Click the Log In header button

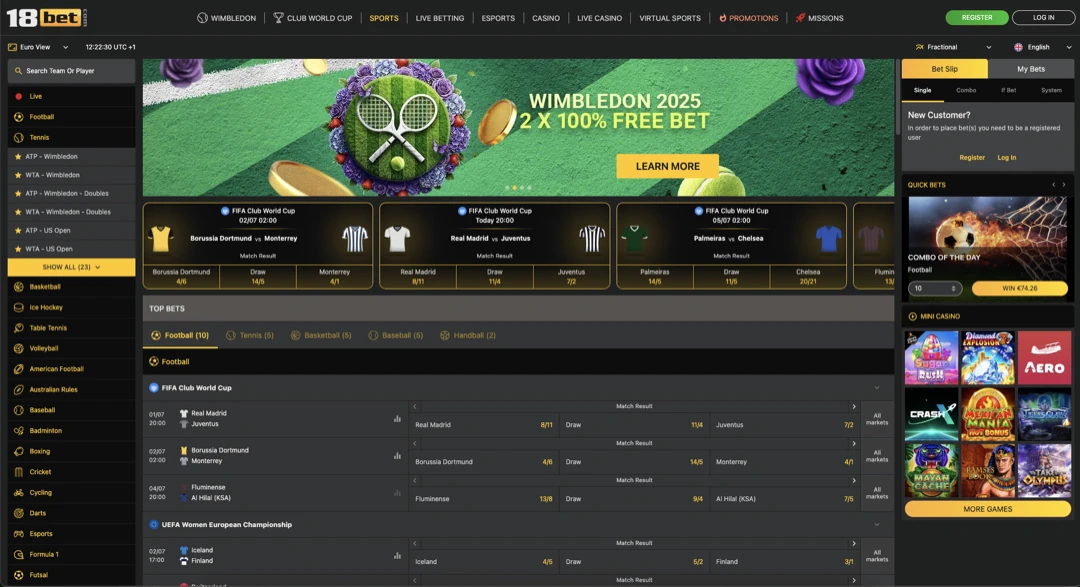tap(1043, 18)
